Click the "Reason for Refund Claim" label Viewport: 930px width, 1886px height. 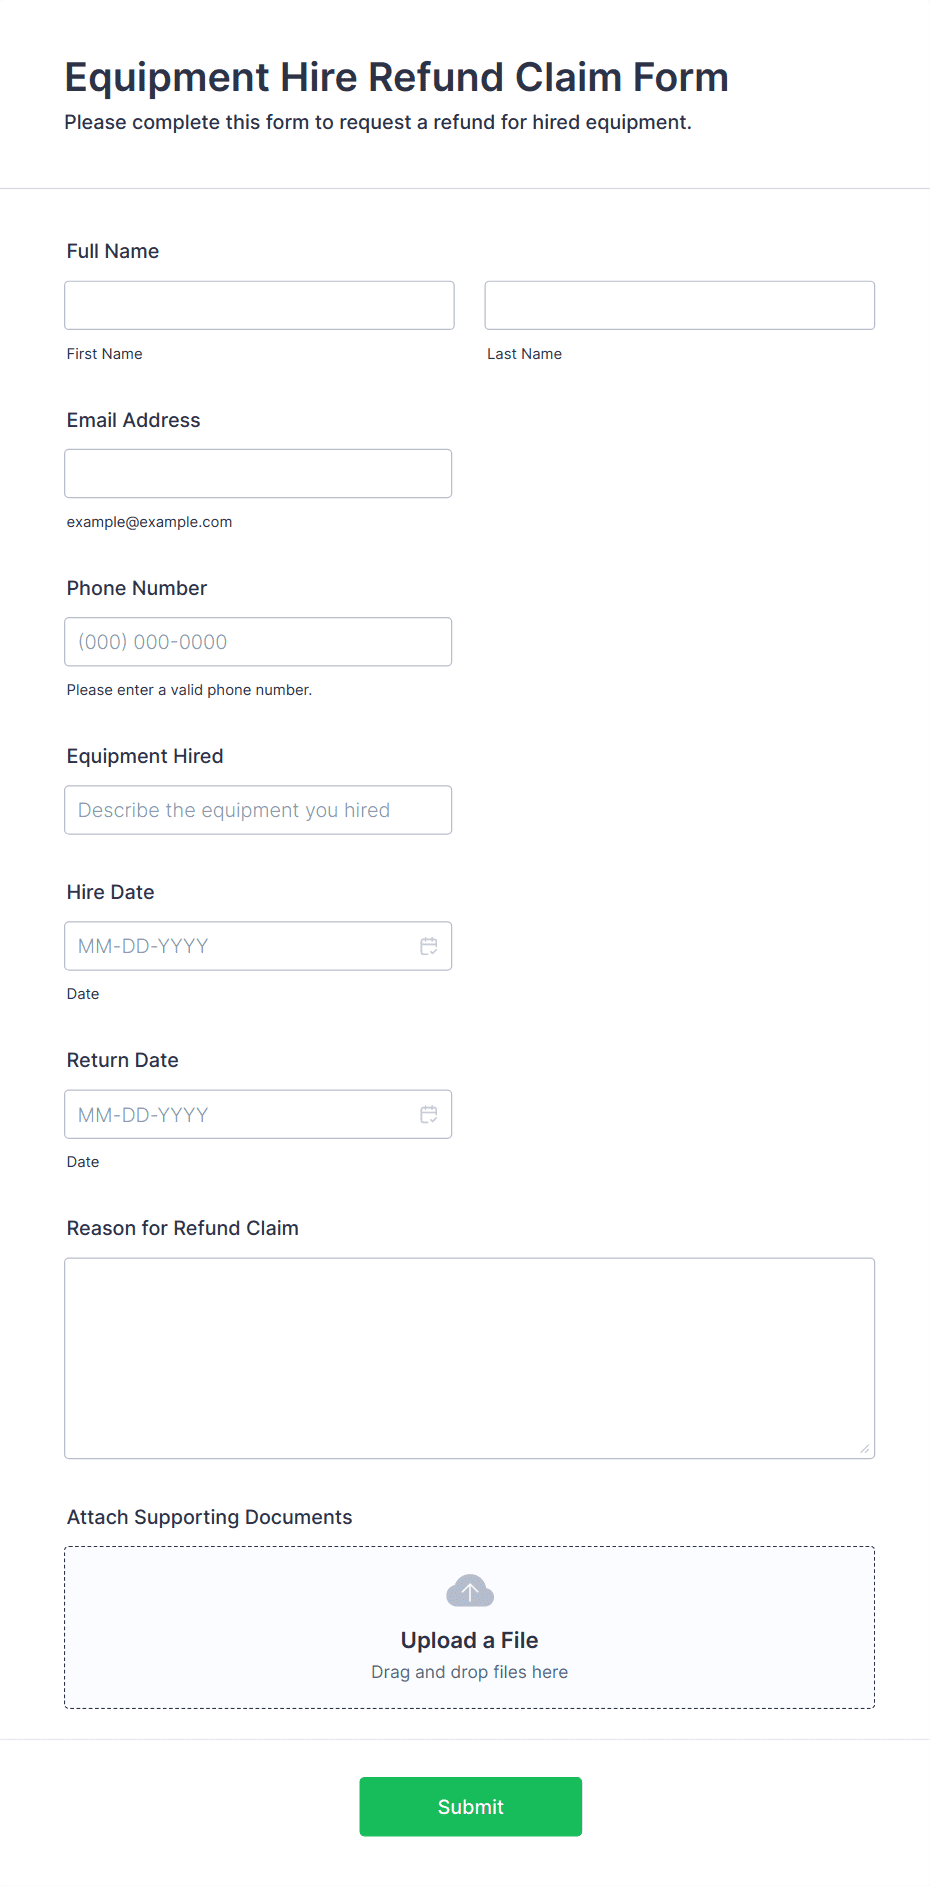[x=183, y=1228]
